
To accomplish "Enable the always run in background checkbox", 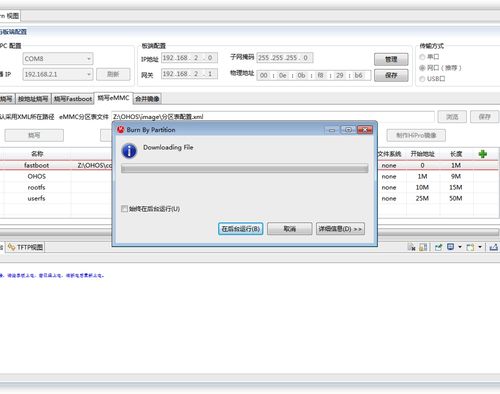I will [x=124, y=209].
